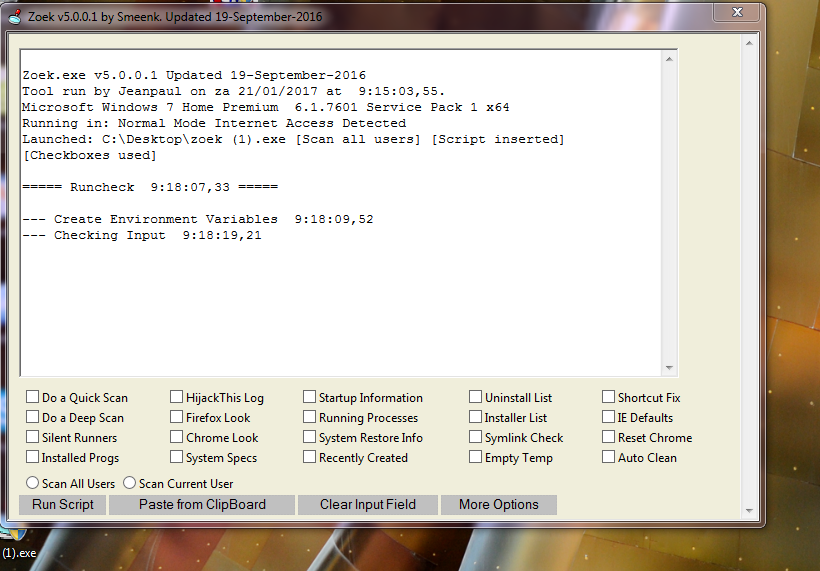Select the (1).exe desktop icon
820x571 pixels.
18,546
